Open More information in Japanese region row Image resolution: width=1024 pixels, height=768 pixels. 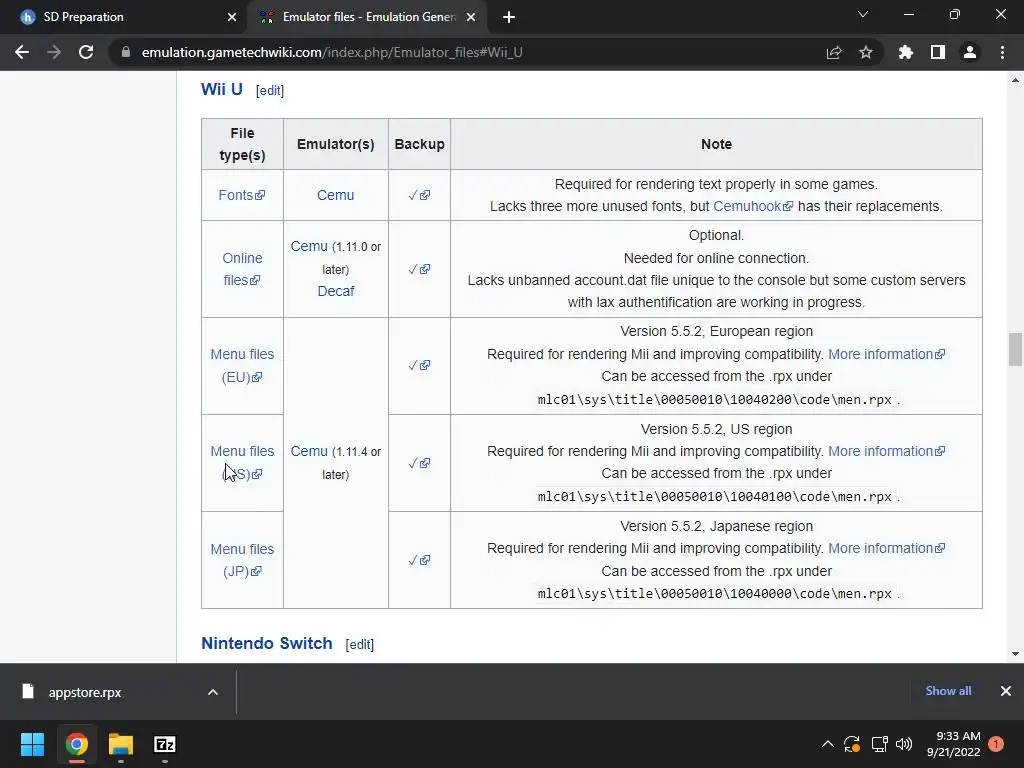pos(886,549)
